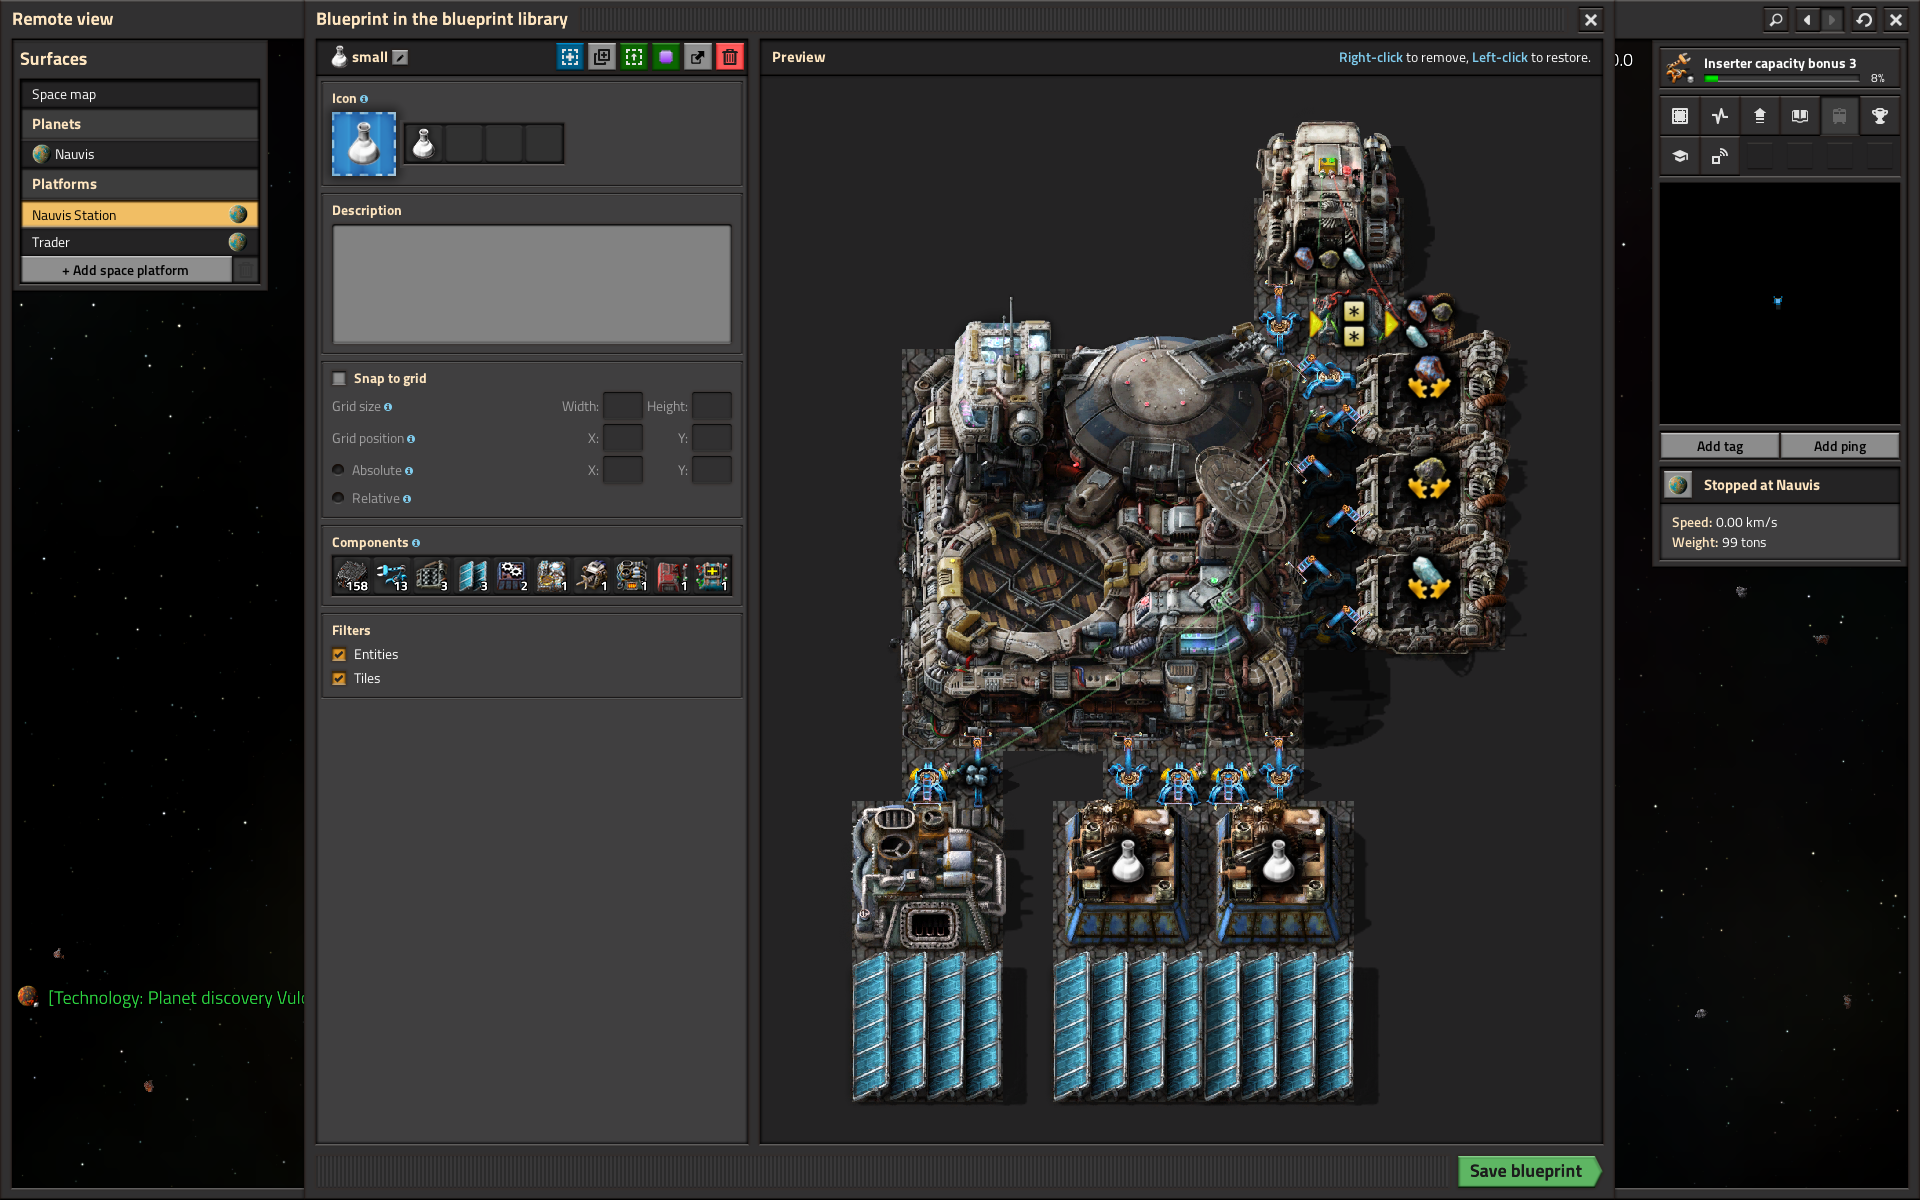Open the Factoriopedia book icon
Image resolution: width=1920 pixels, height=1200 pixels.
(1799, 116)
